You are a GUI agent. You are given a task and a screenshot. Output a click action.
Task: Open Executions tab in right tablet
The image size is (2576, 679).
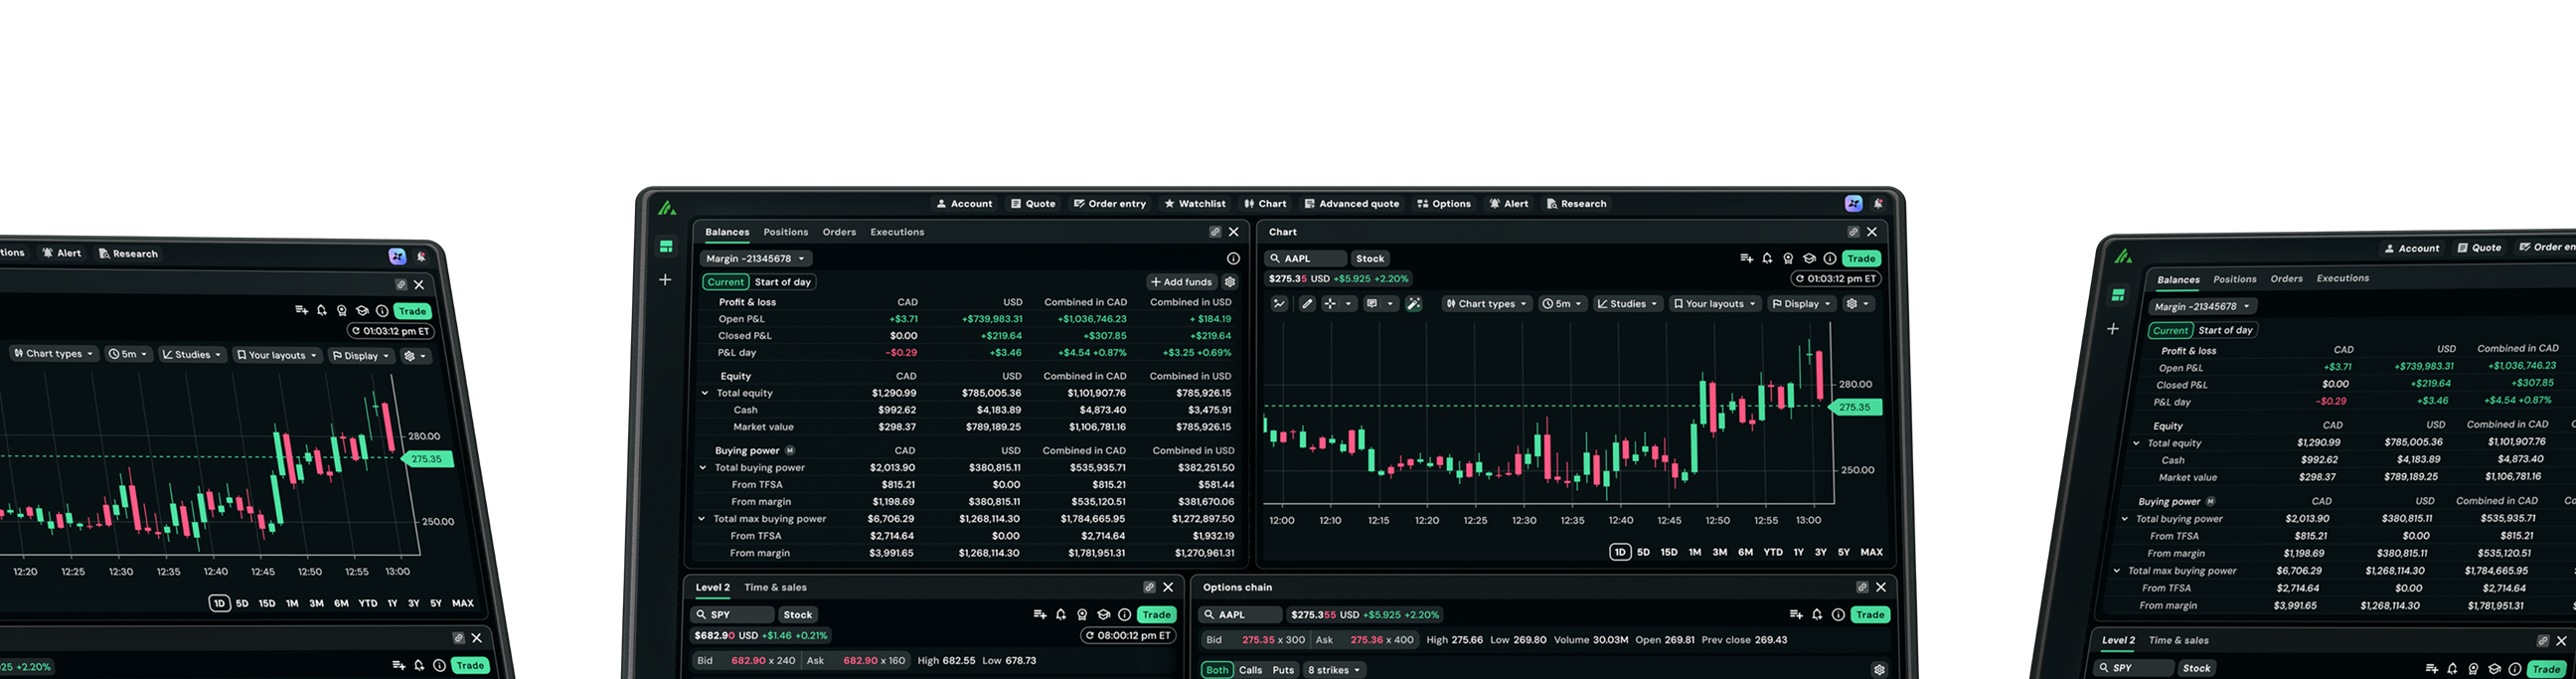click(2342, 279)
